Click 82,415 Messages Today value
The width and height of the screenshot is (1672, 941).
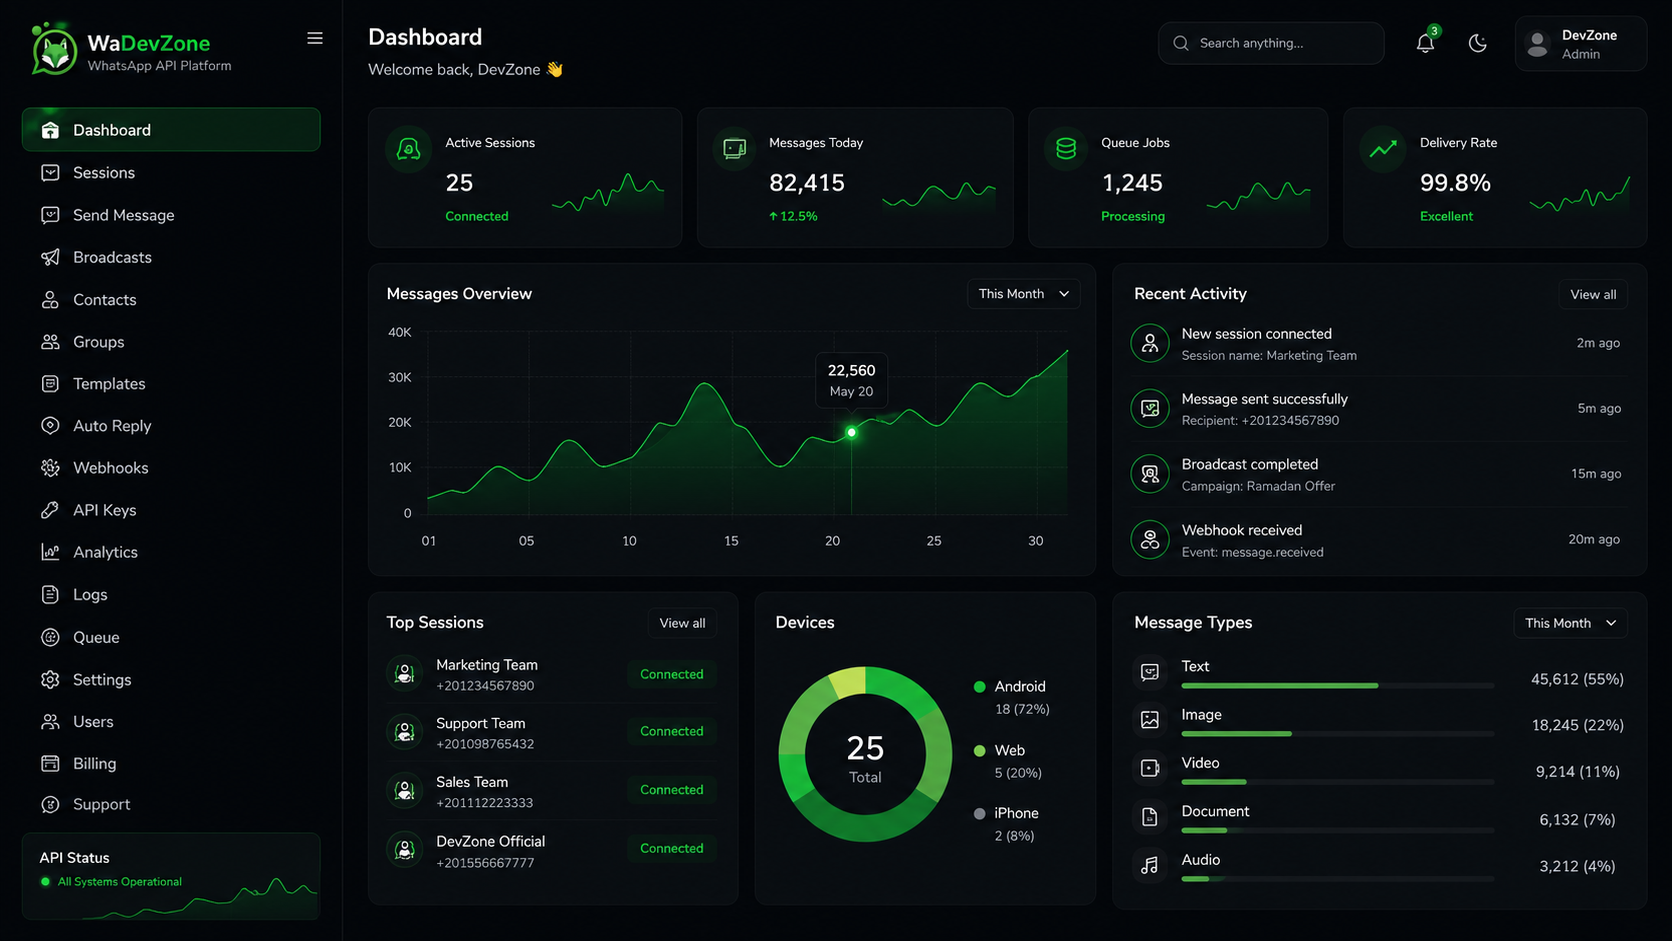(x=807, y=183)
